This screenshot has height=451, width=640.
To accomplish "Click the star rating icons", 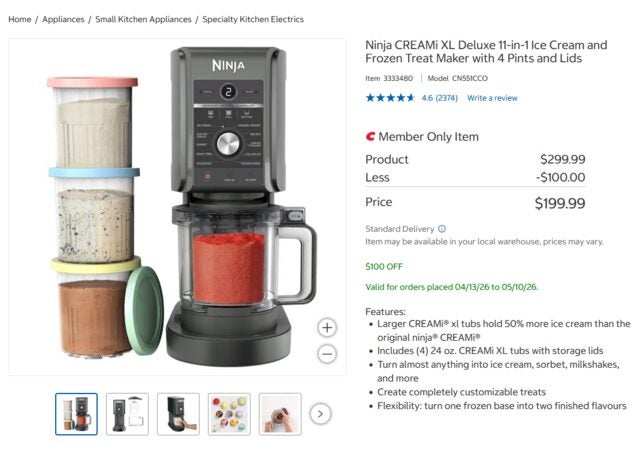I will pyautogui.click(x=390, y=98).
